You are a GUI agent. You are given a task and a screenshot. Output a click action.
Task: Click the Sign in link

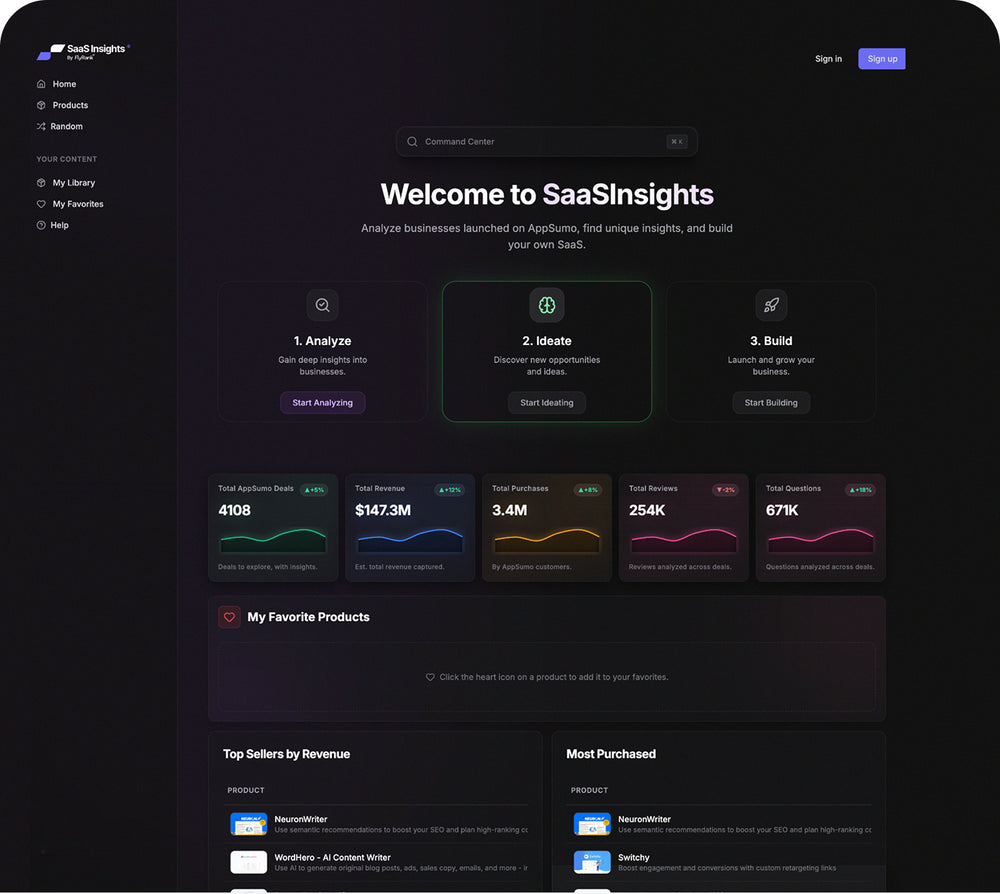(x=828, y=59)
